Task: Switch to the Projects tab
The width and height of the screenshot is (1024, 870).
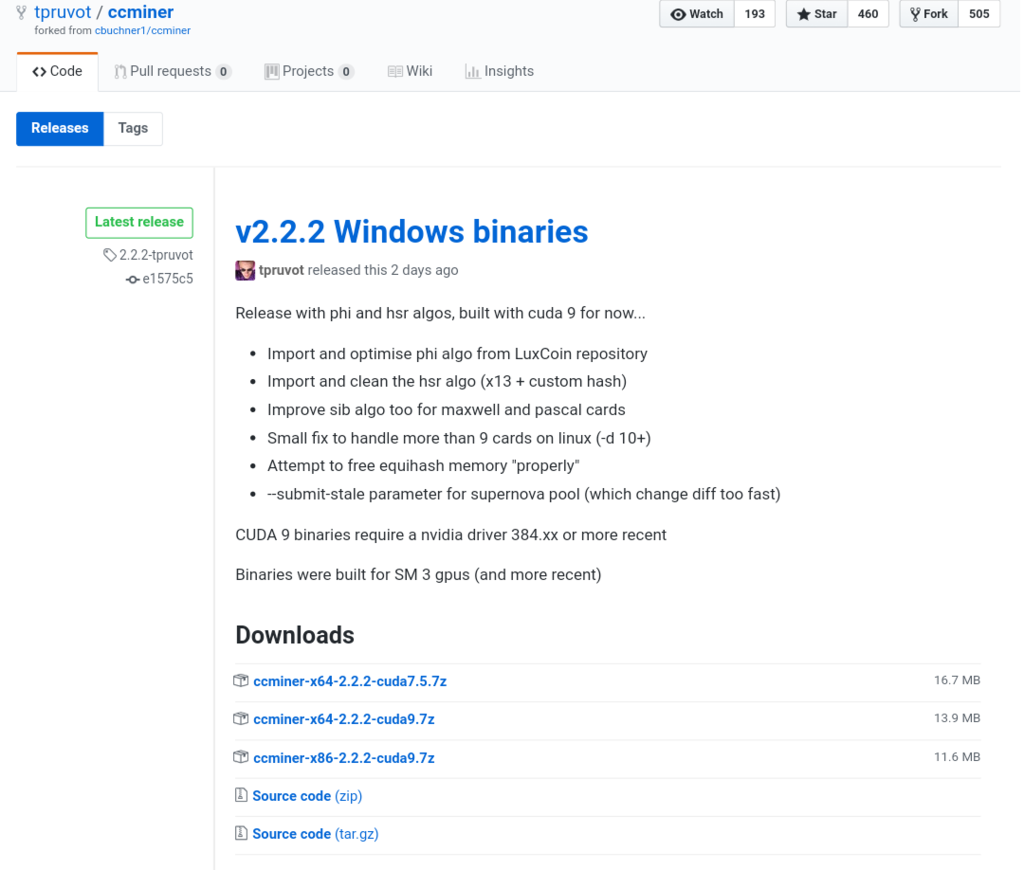Action: click(309, 71)
